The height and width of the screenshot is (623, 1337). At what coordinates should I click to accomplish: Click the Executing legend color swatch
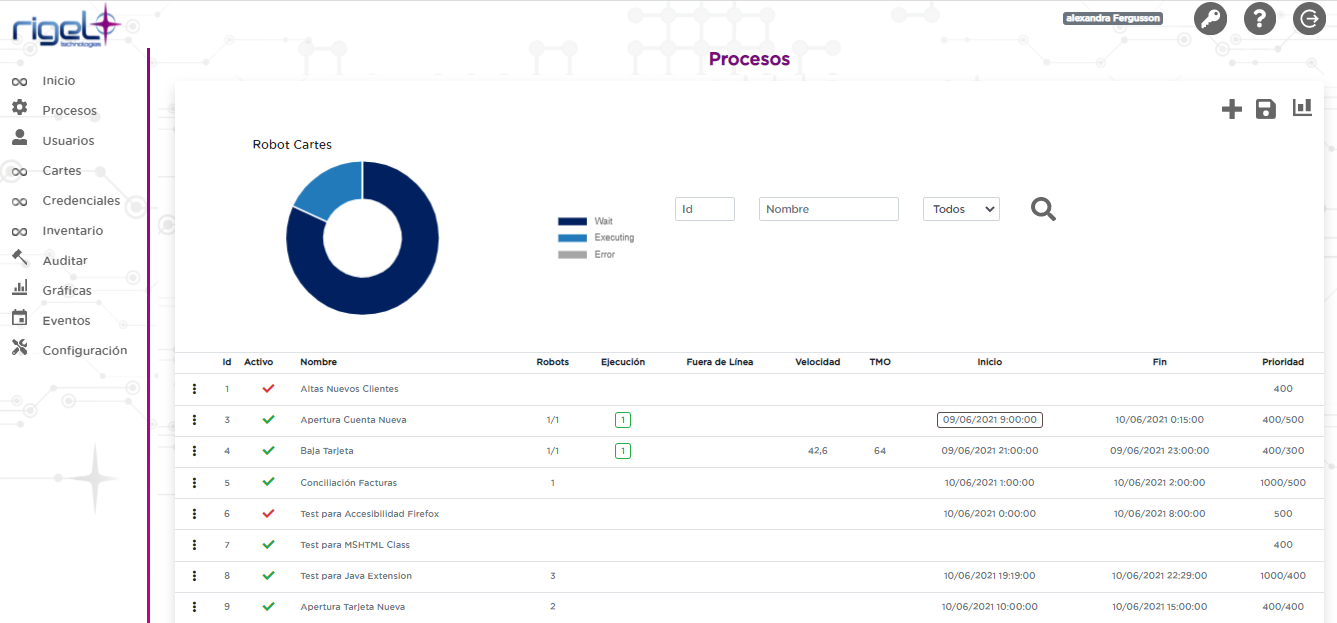click(x=572, y=238)
